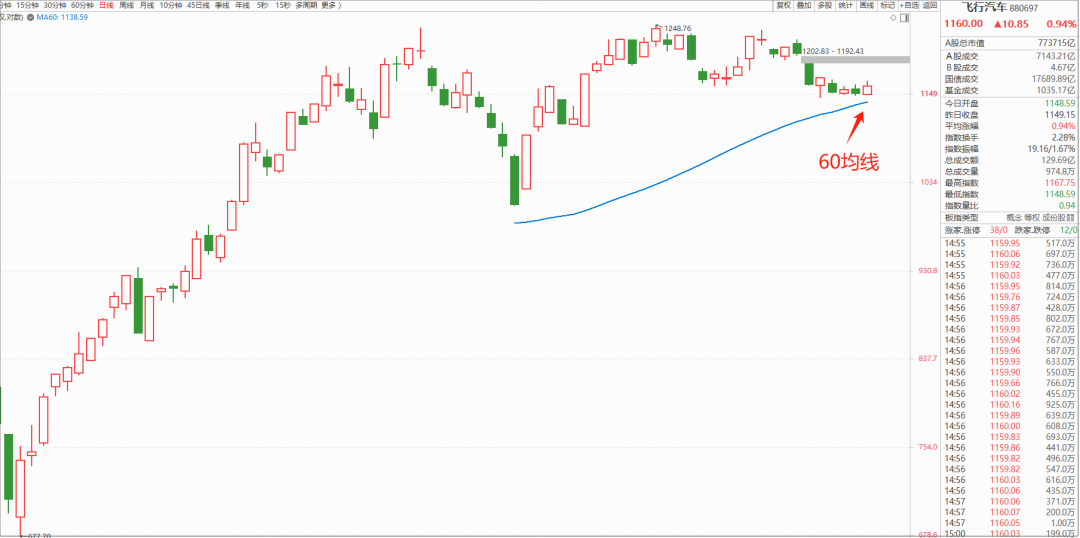Click the small grid icon after 成份股
This screenshot has height=538, width=1080.
1069,217
